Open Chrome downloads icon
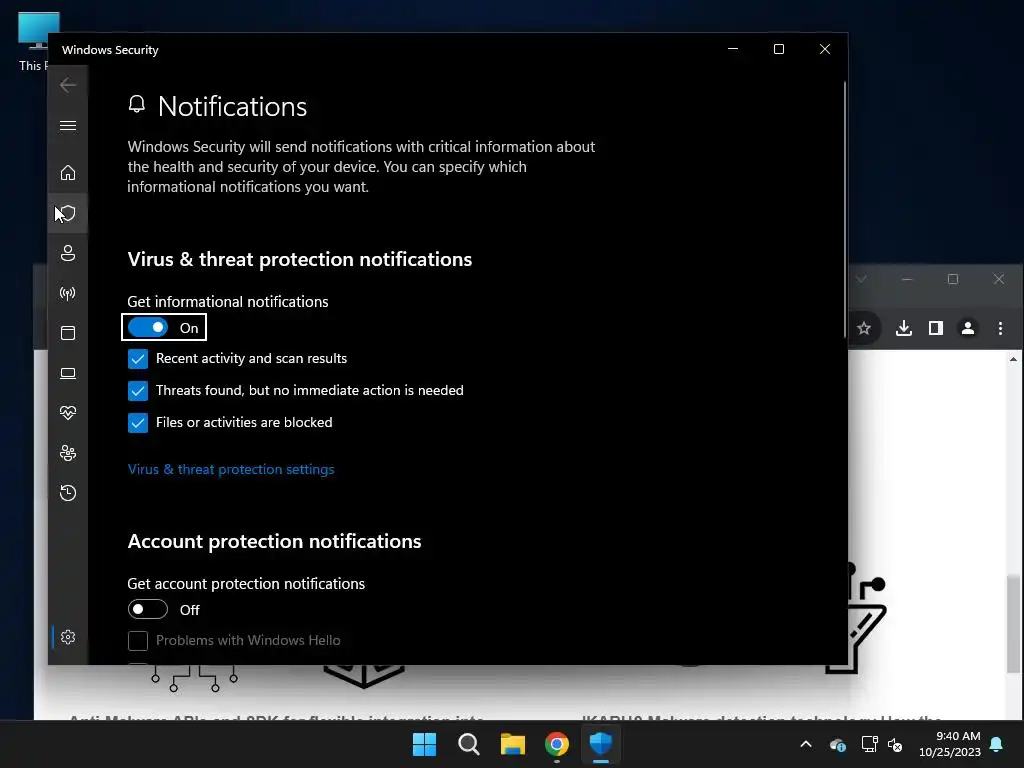 [904, 328]
